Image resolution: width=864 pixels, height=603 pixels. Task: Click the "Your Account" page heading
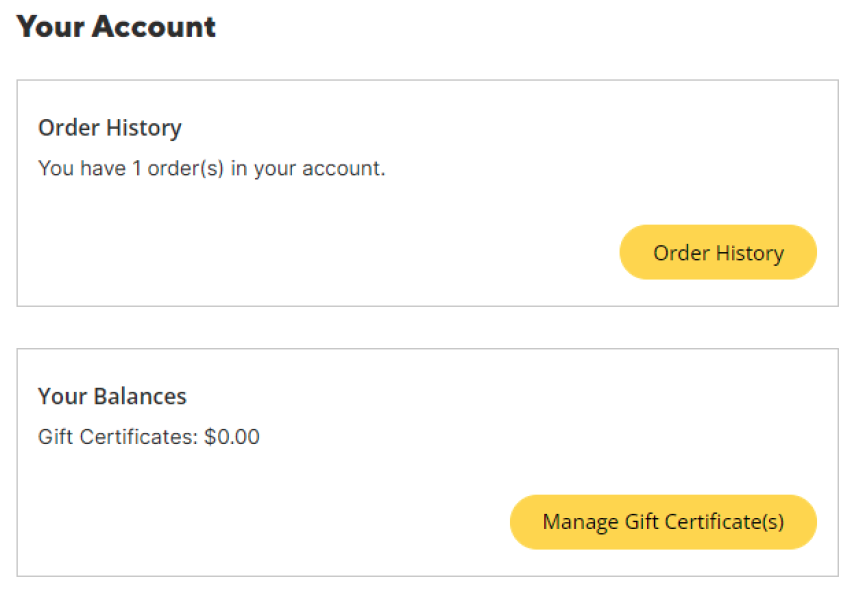point(116,27)
